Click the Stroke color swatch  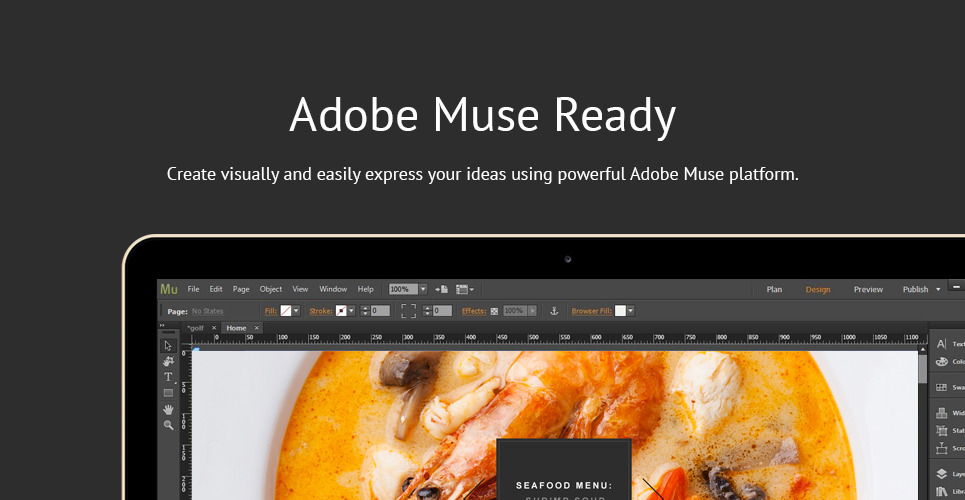(x=341, y=311)
